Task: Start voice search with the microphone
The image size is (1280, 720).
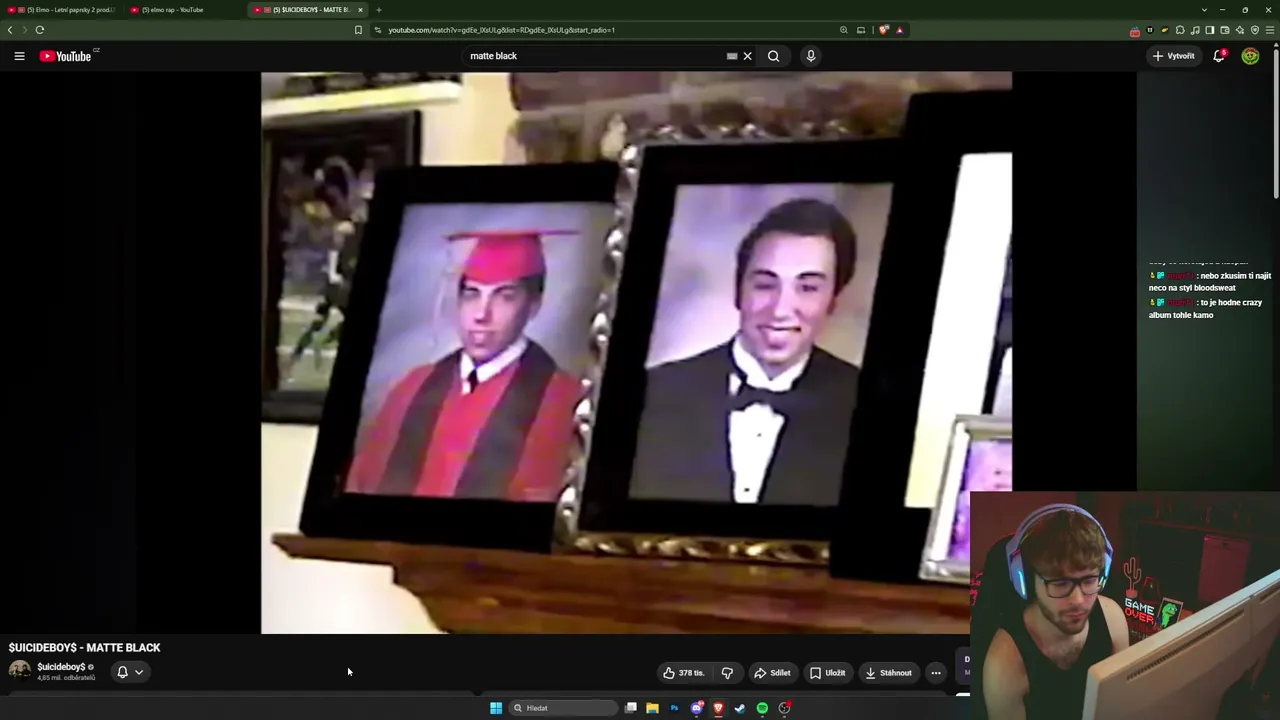Action: coord(811,56)
